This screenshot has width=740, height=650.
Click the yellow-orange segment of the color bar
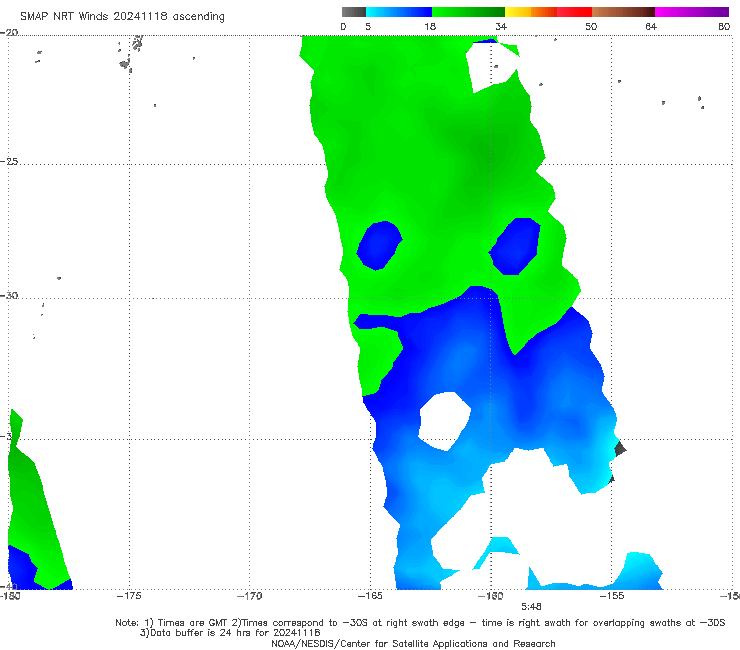point(531,12)
